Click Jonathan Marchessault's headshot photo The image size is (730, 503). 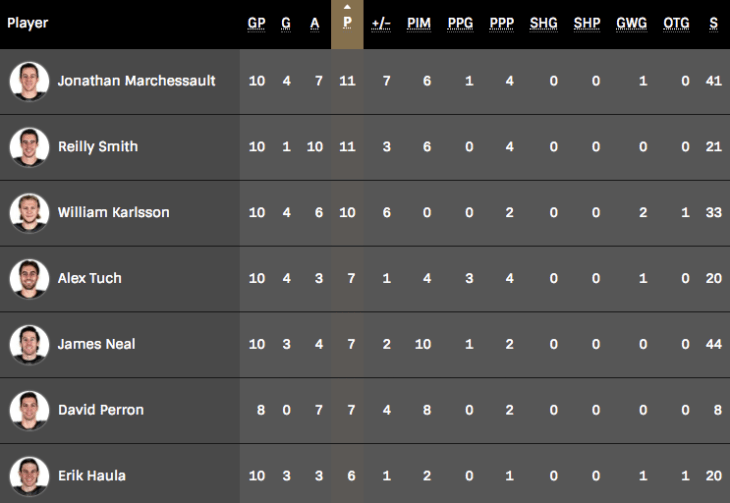click(29, 81)
